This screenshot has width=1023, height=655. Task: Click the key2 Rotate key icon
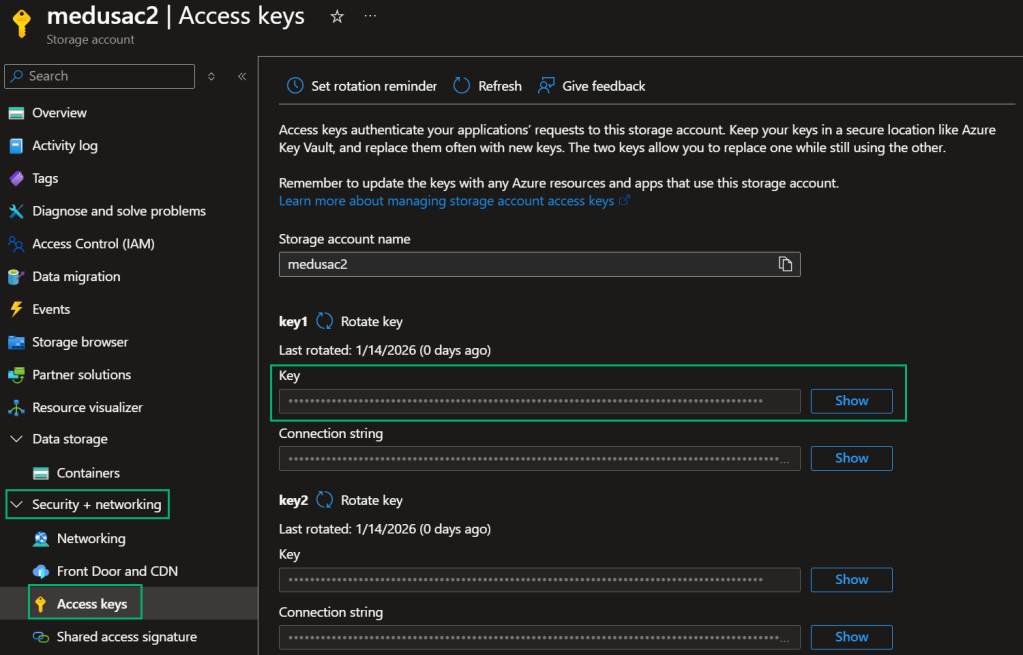[325, 500]
